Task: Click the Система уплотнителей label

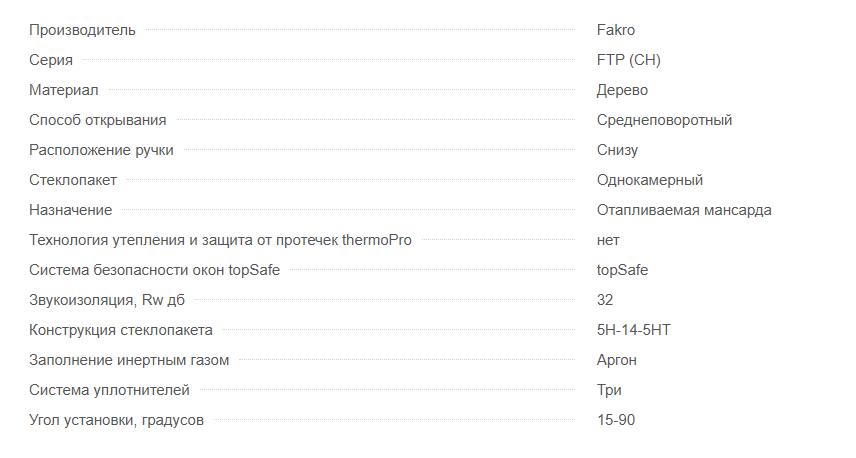Action: (109, 390)
